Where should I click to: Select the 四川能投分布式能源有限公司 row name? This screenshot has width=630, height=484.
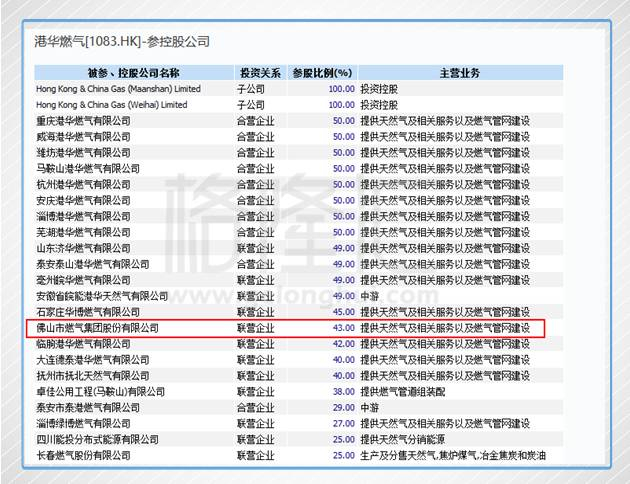click(x=98, y=439)
